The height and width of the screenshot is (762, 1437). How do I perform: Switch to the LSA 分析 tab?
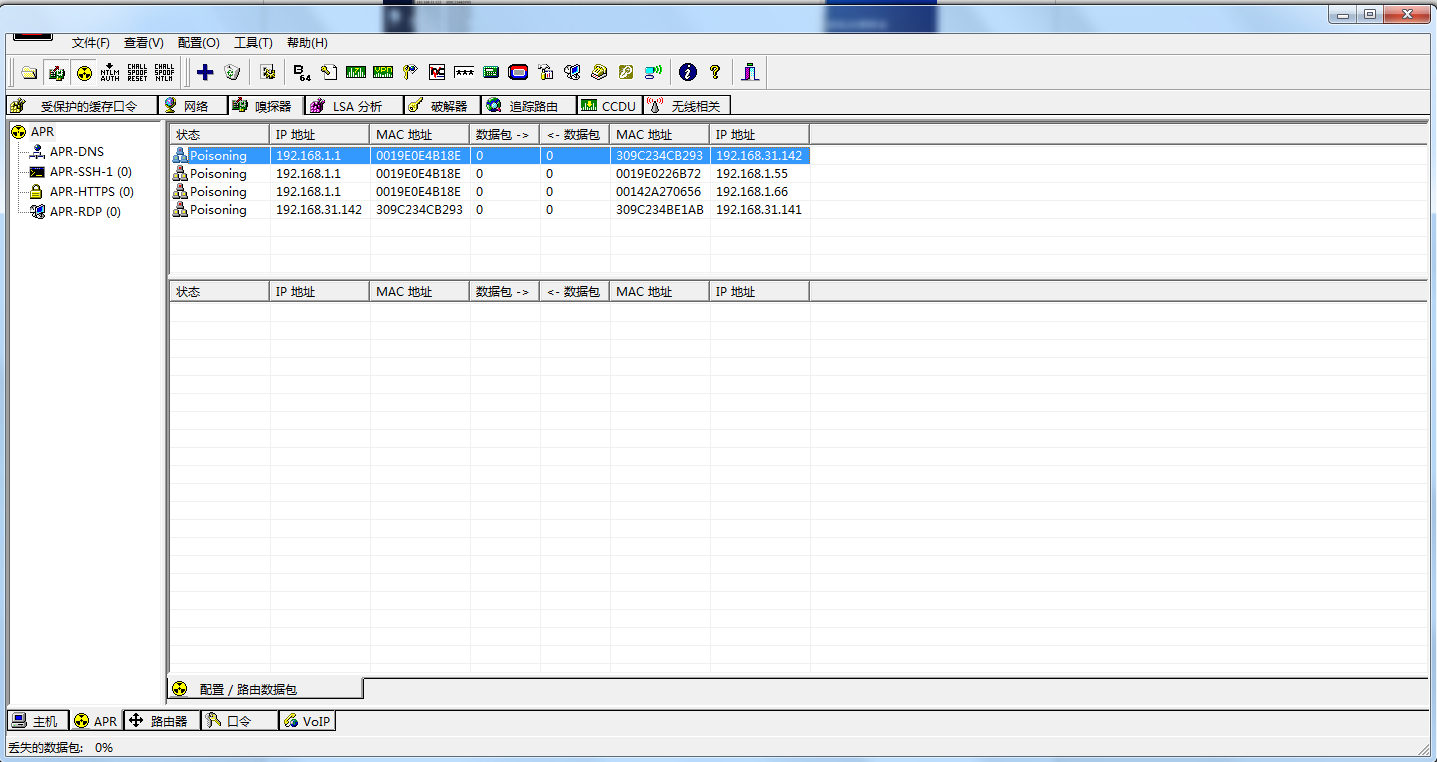click(x=354, y=106)
